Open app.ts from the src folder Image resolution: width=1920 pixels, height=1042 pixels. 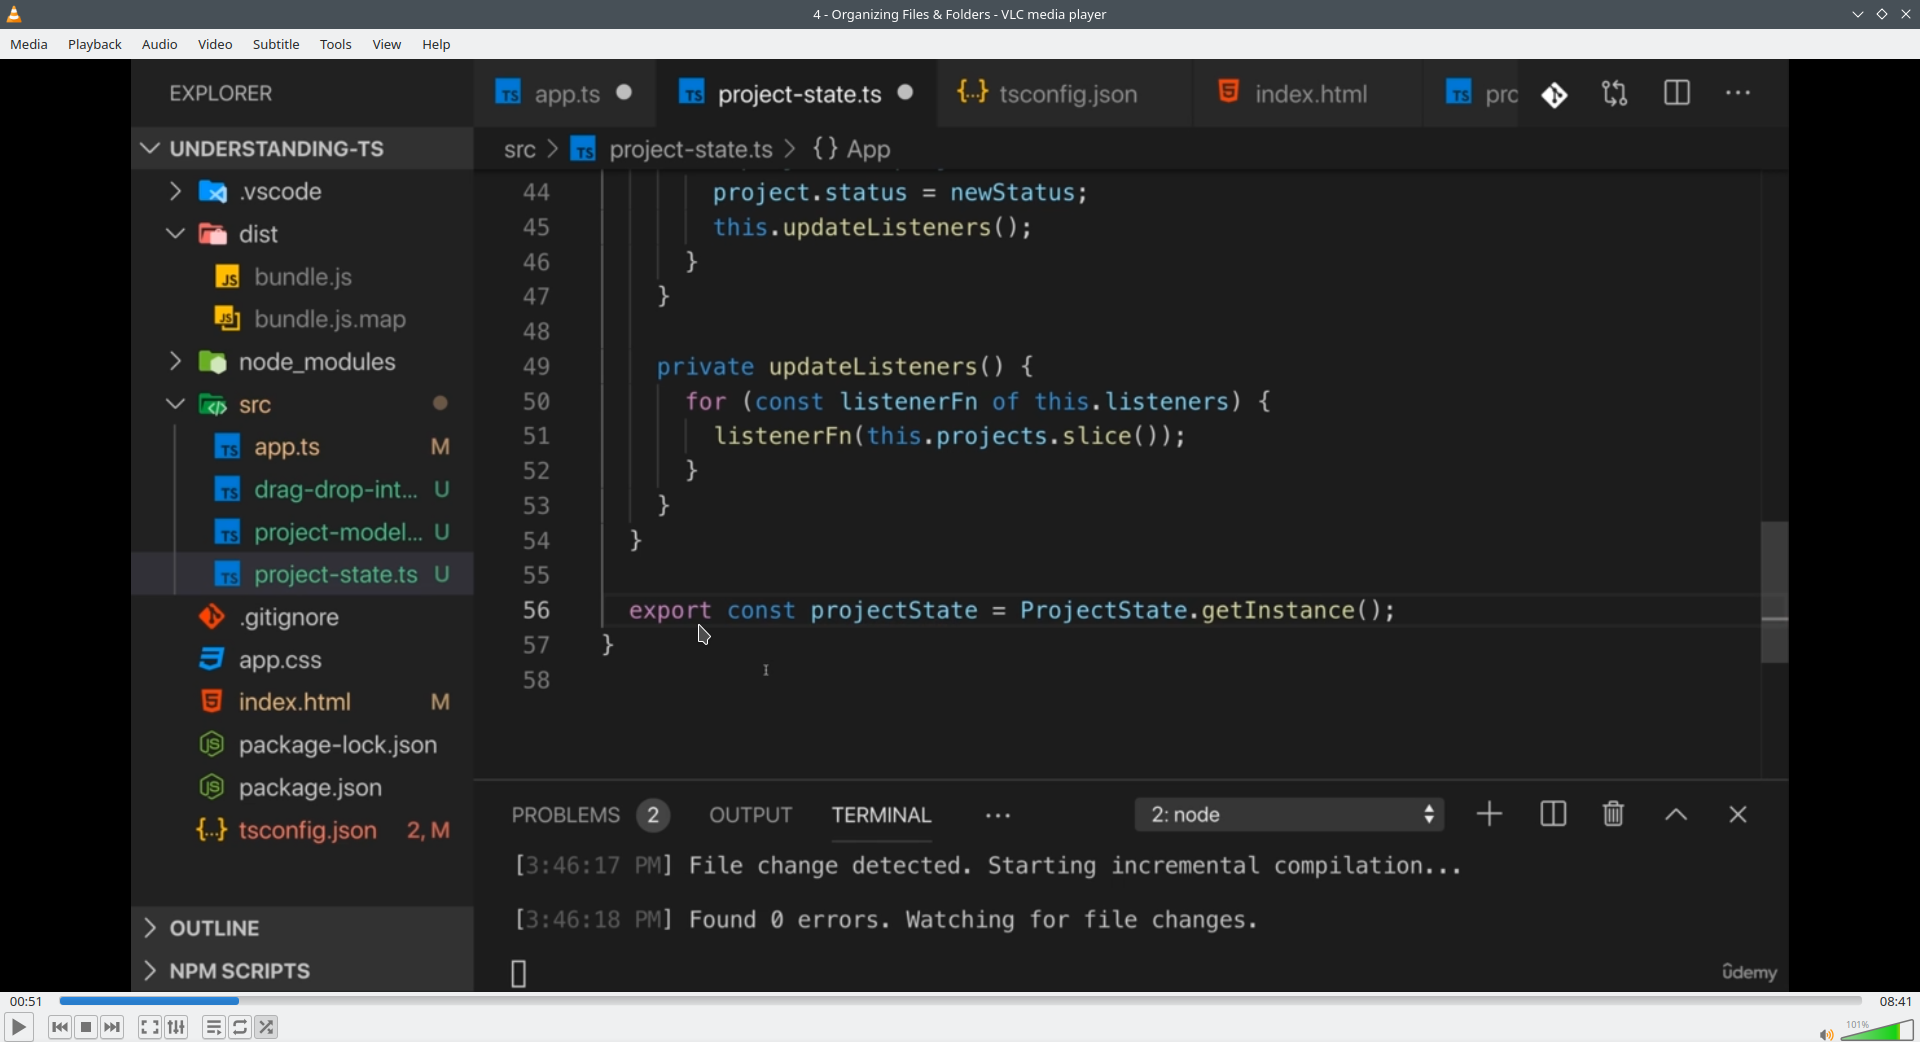pyautogui.click(x=302, y=447)
